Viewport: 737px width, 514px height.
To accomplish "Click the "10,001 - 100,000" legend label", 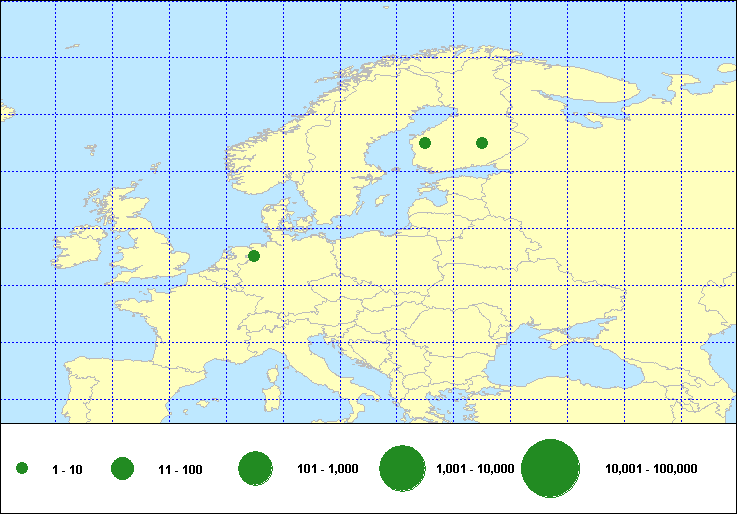I will [651, 470].
